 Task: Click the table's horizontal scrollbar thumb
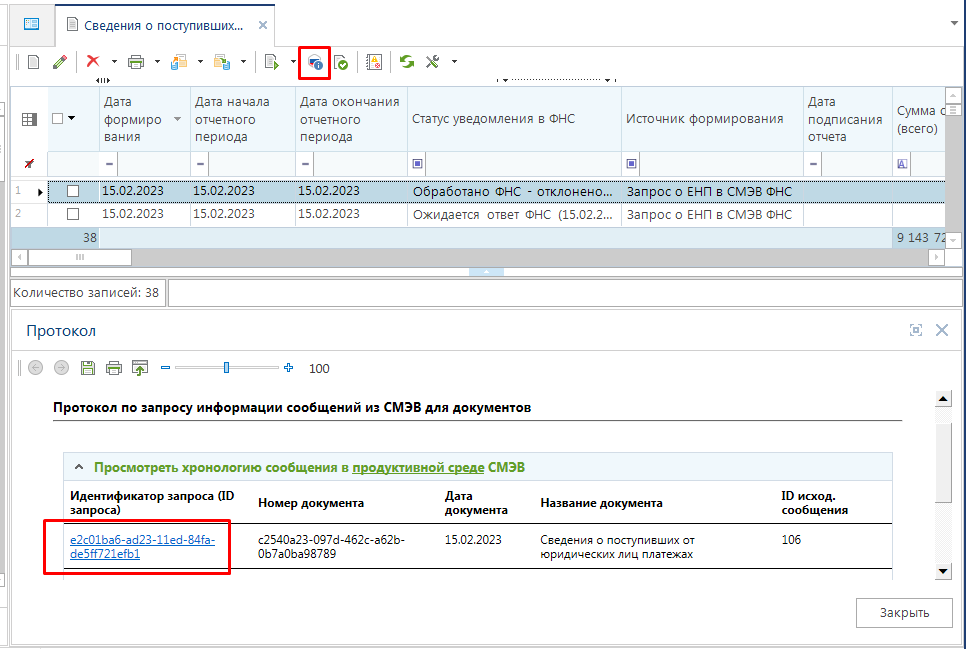click(x=79, y=256)
